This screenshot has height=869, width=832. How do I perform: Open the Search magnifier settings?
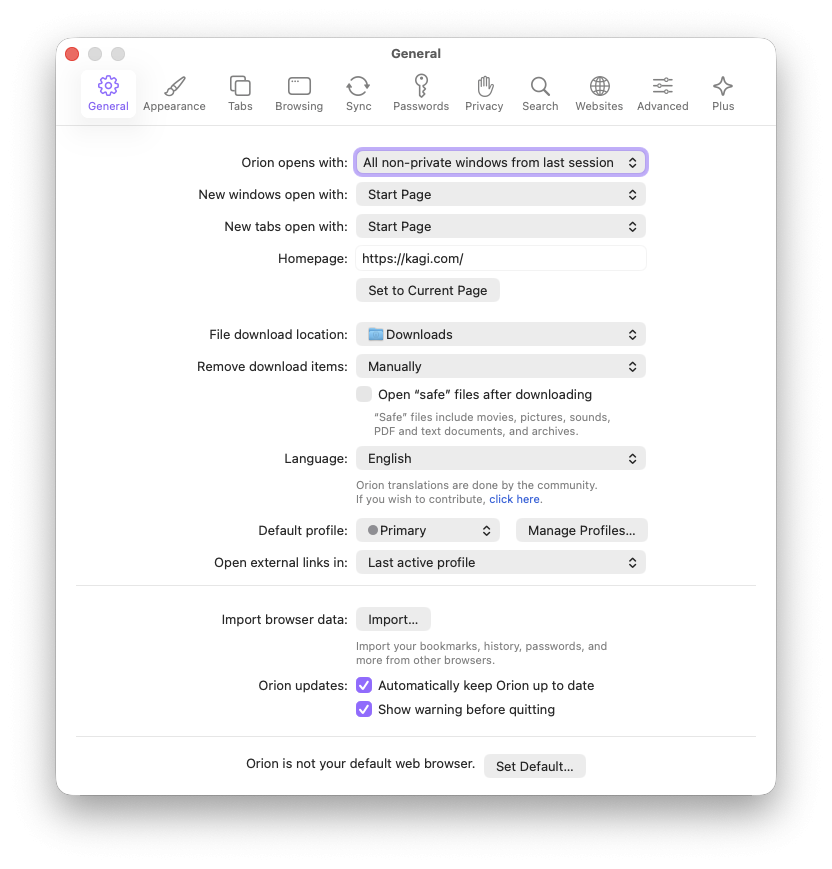pos(540,93)
